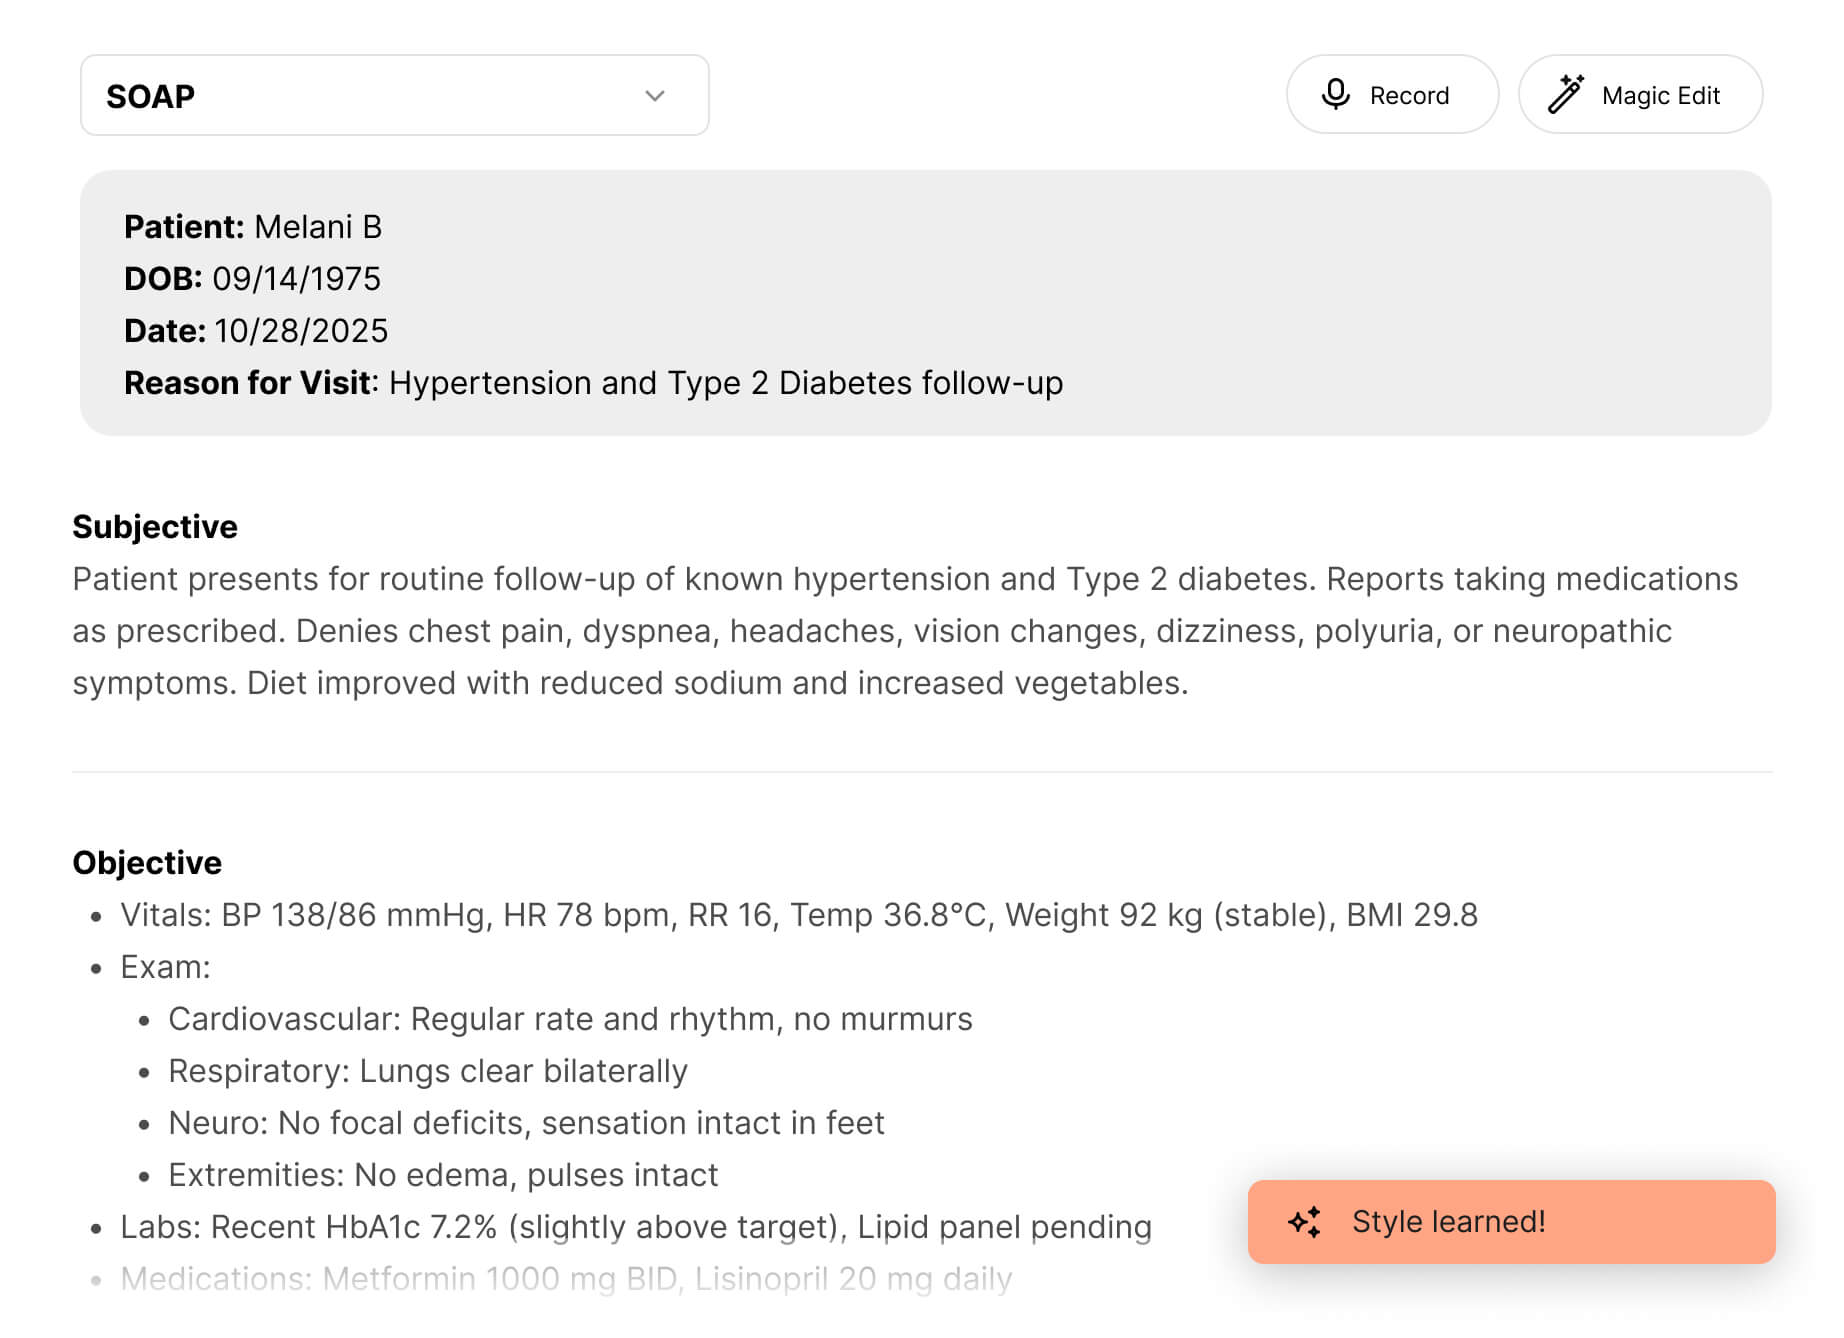Viewport: 1844px width, 1338px height.
Task: Dismiss the Style learned! notification
Action: tap(1510, 1221)
